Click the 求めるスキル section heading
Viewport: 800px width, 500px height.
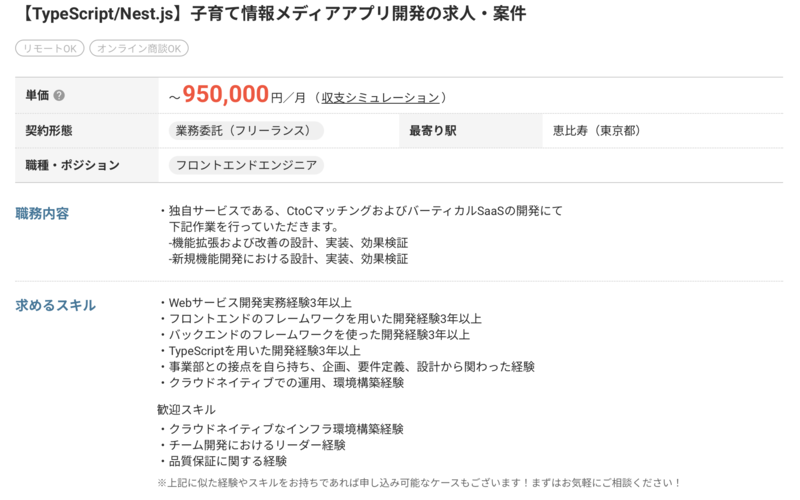(56, 305)
